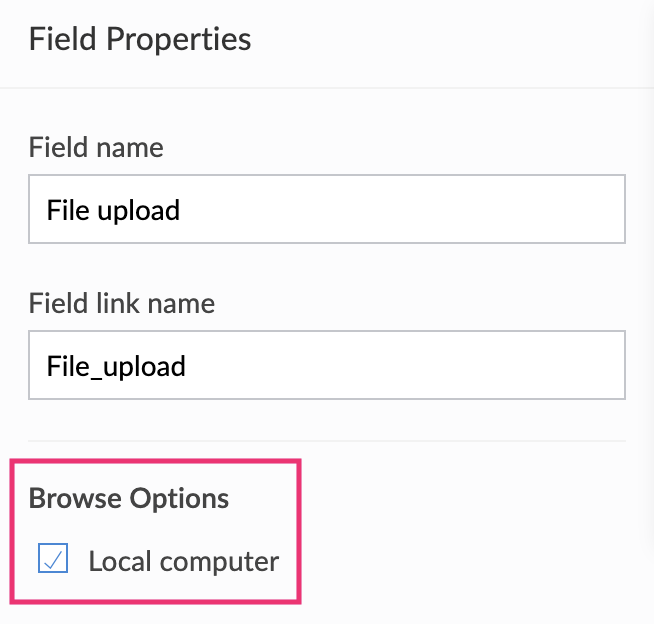The width and height of the screenshot is (654, 624).
Task: Uncheck the Local computer checkbox
Action: point(52,559)
